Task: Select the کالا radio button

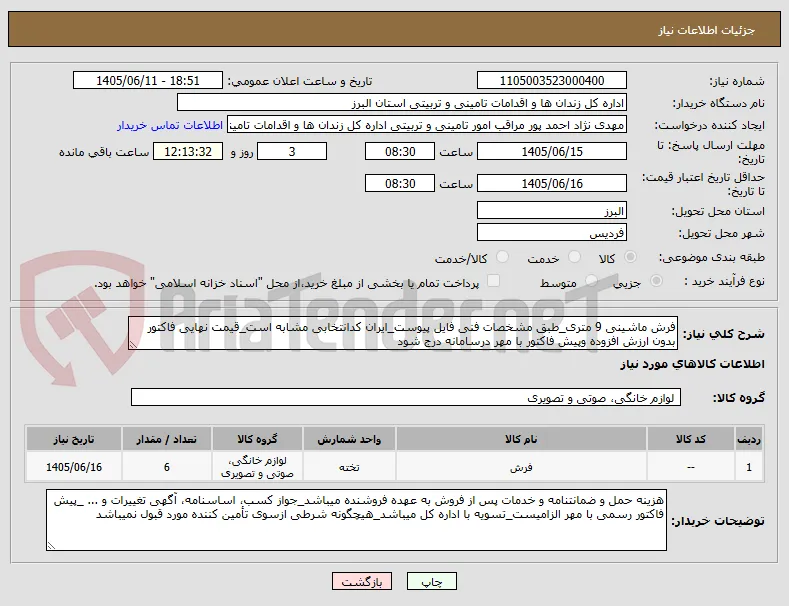Action: tap(630, 257)
